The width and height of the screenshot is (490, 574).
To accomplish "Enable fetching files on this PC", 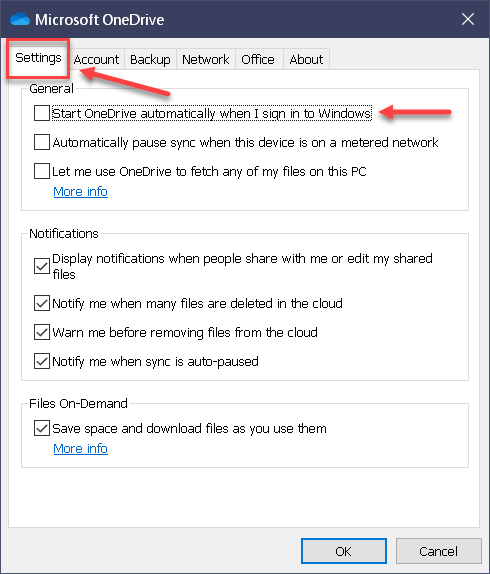I will [42, 171].
